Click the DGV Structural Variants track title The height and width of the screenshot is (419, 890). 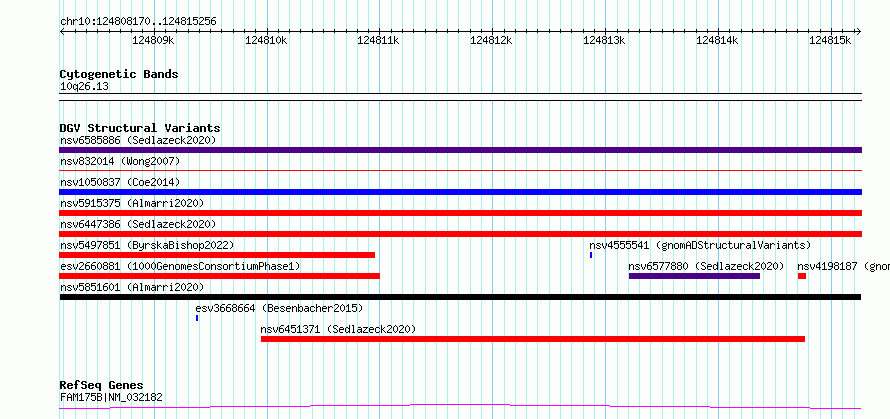(x=140, y=128)
